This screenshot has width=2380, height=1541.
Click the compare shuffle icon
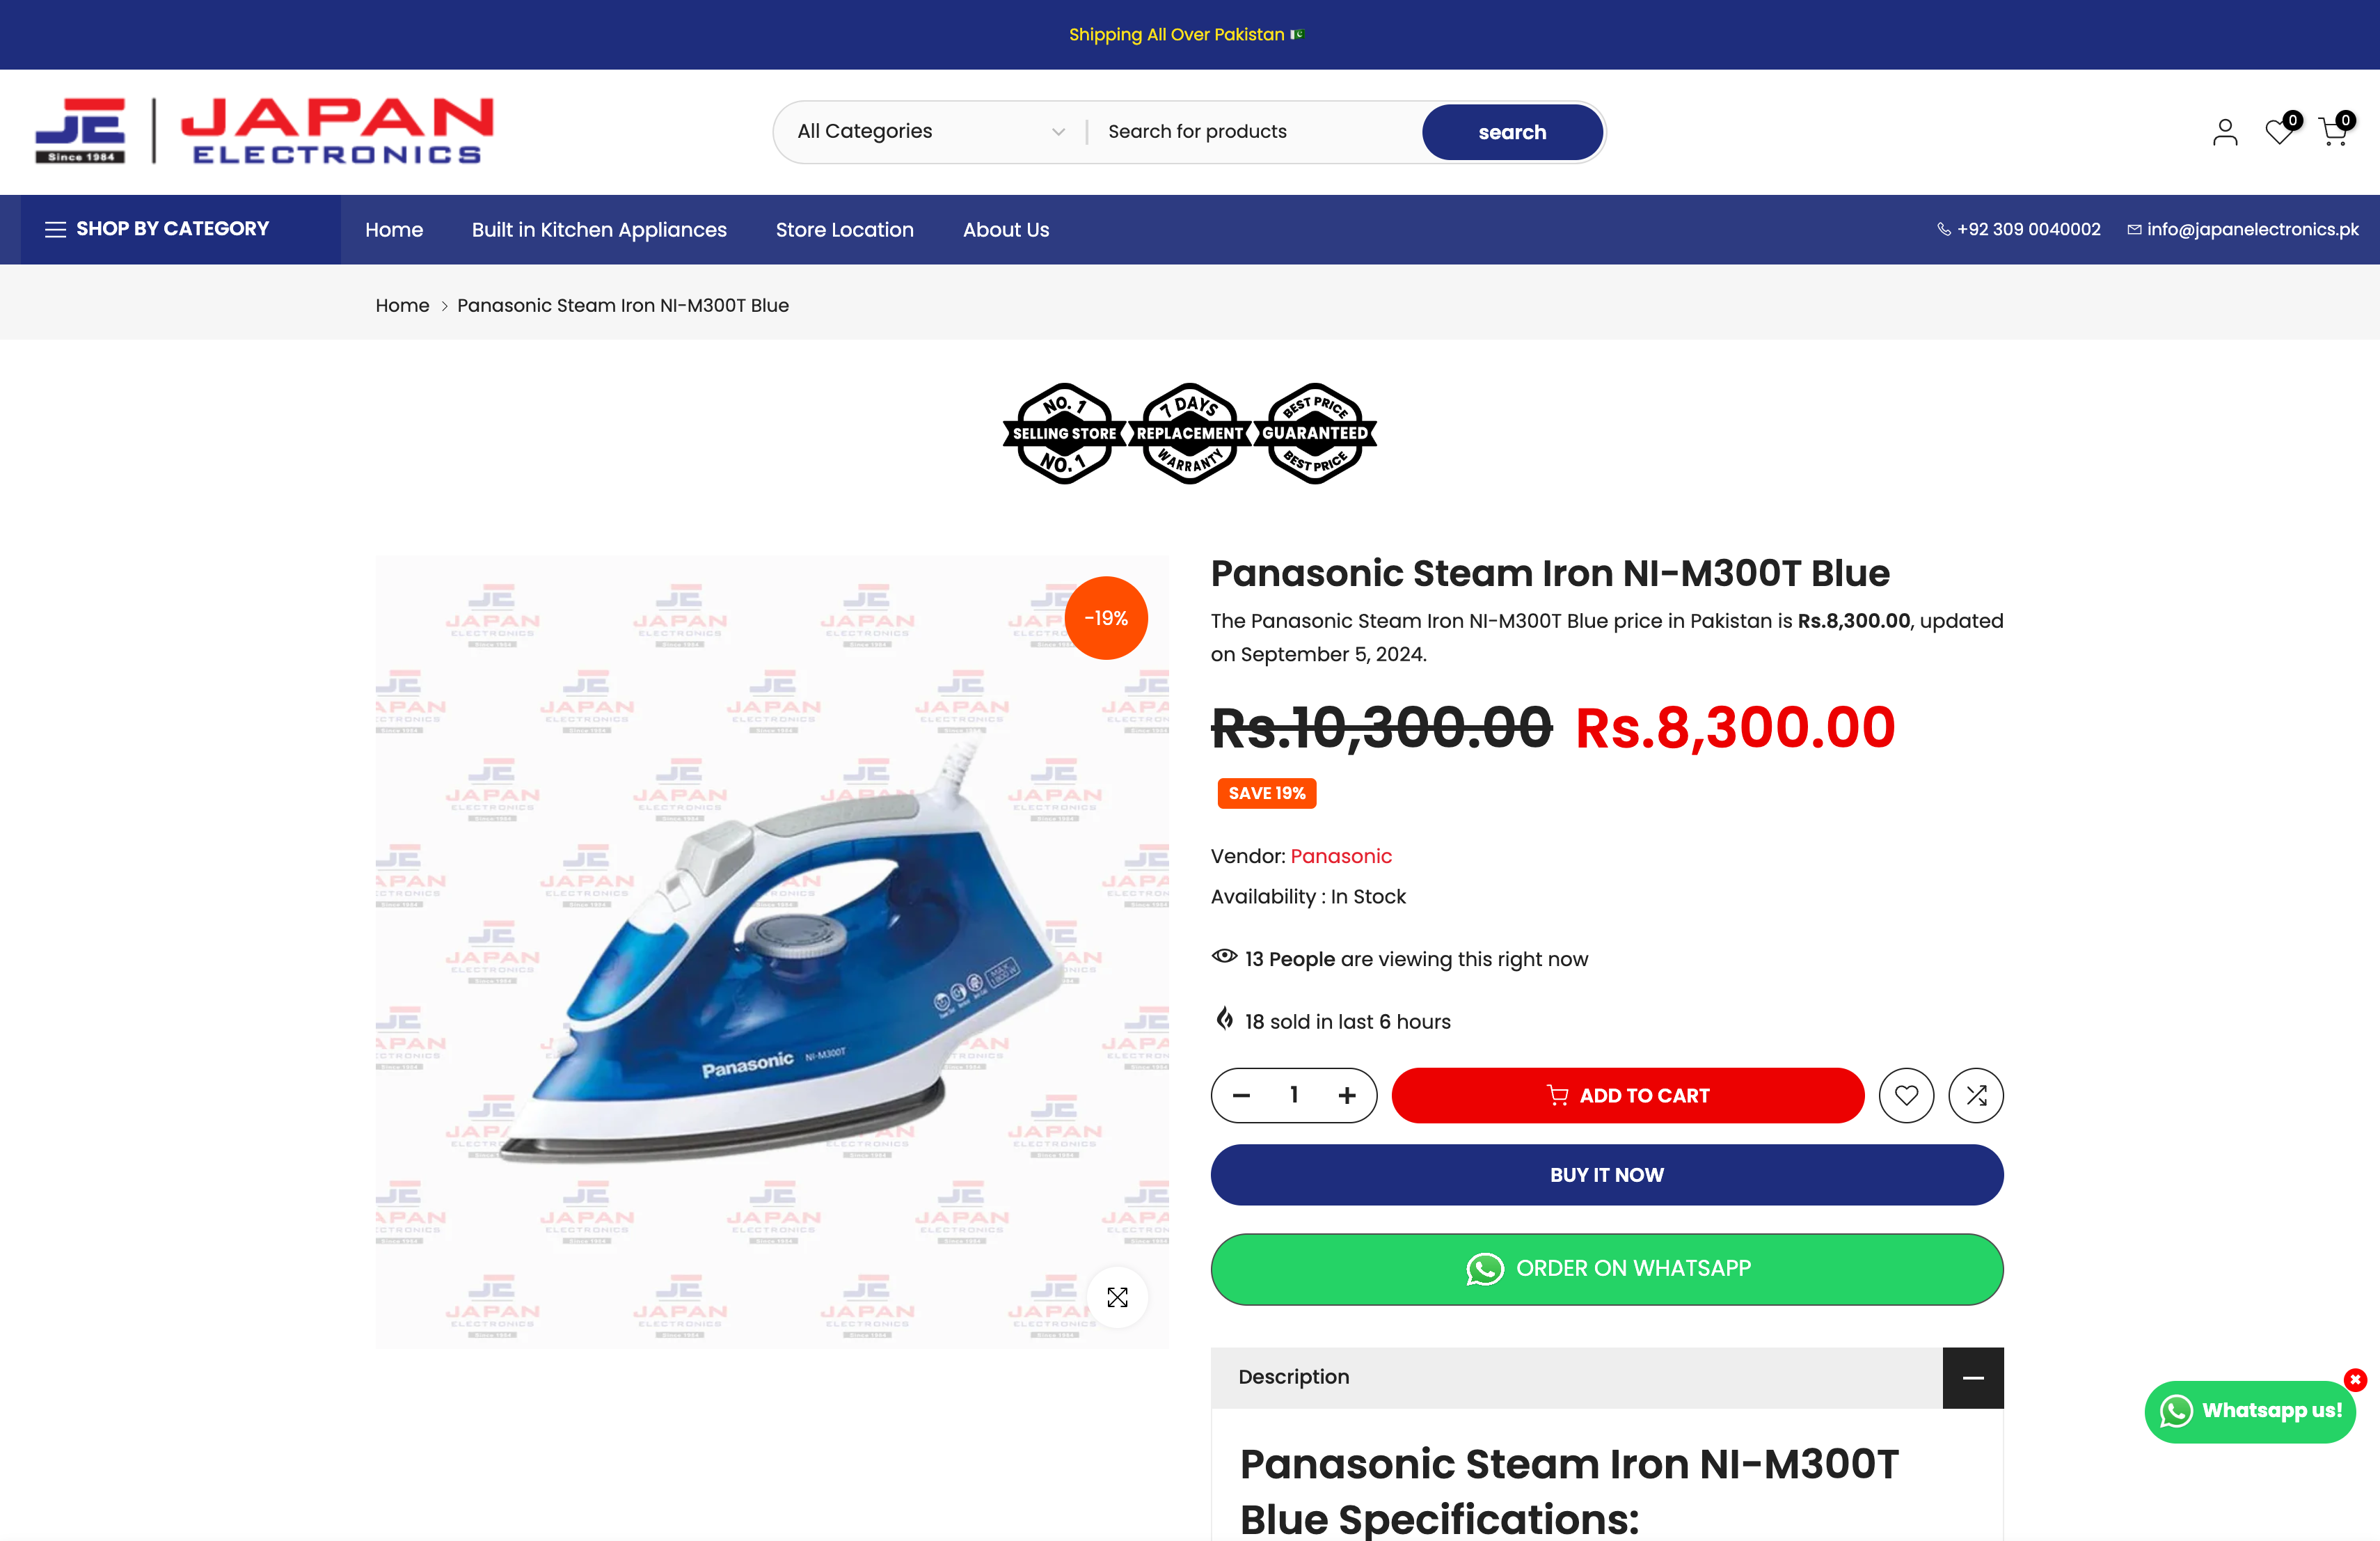(1976, 1095)
